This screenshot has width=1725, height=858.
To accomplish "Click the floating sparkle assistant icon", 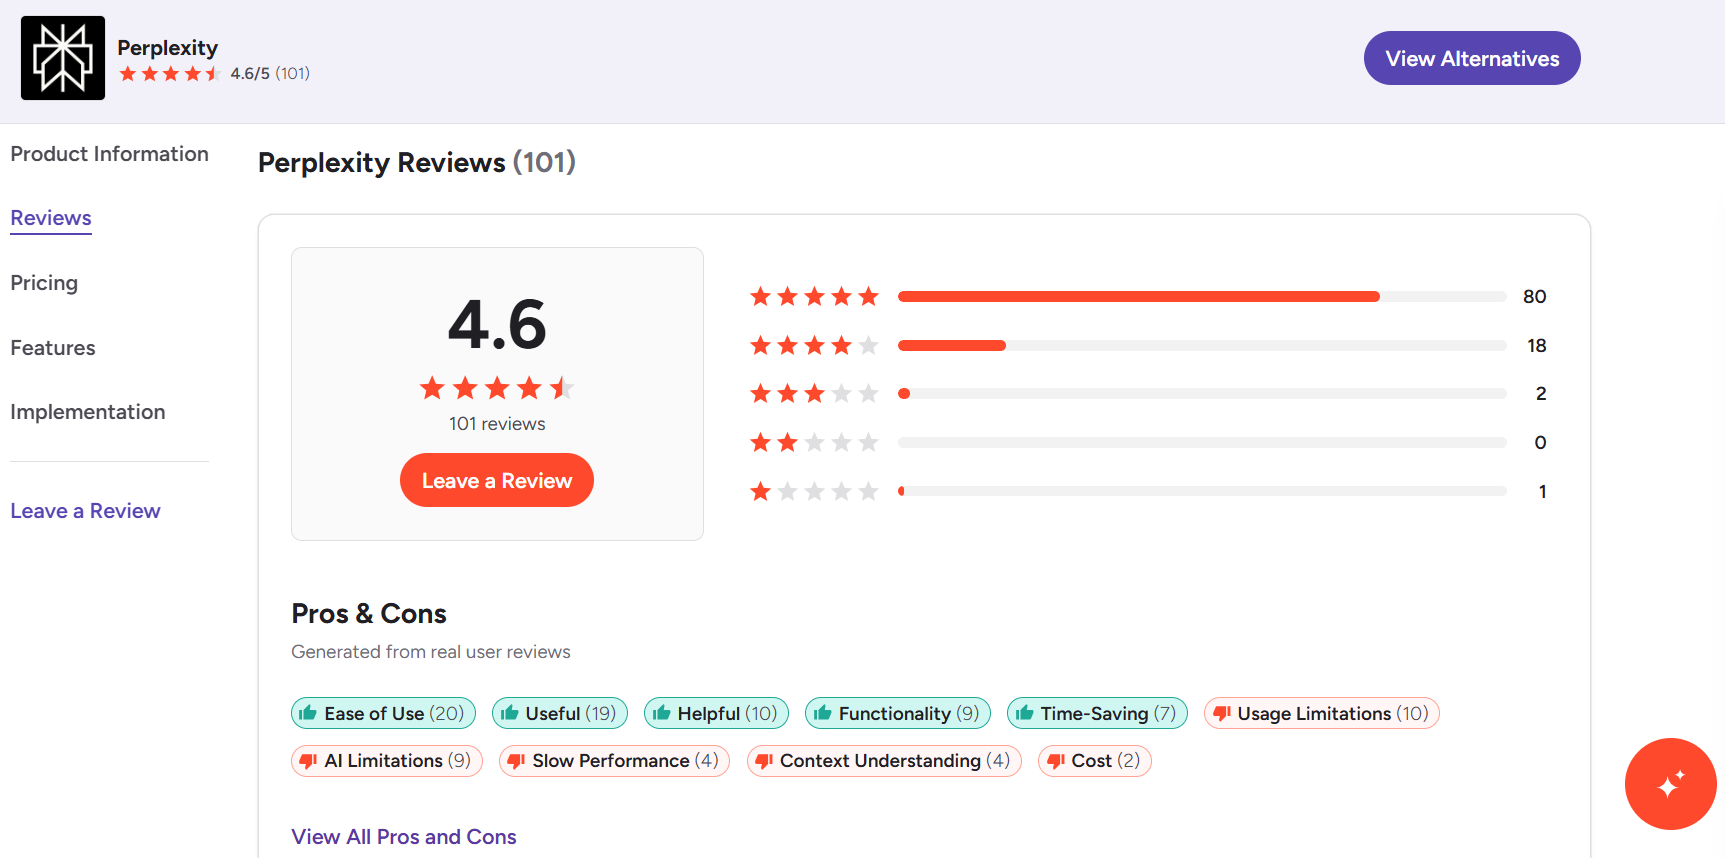I will point(1671,784).
